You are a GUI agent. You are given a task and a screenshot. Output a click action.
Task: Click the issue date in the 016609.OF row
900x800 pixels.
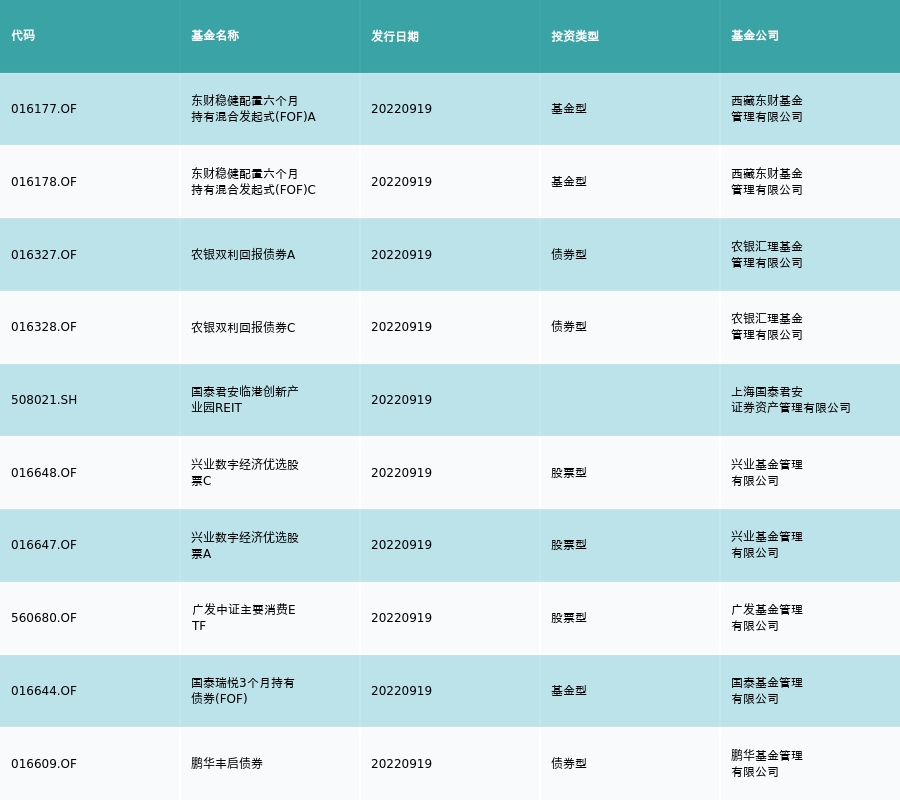pos(401,763)
